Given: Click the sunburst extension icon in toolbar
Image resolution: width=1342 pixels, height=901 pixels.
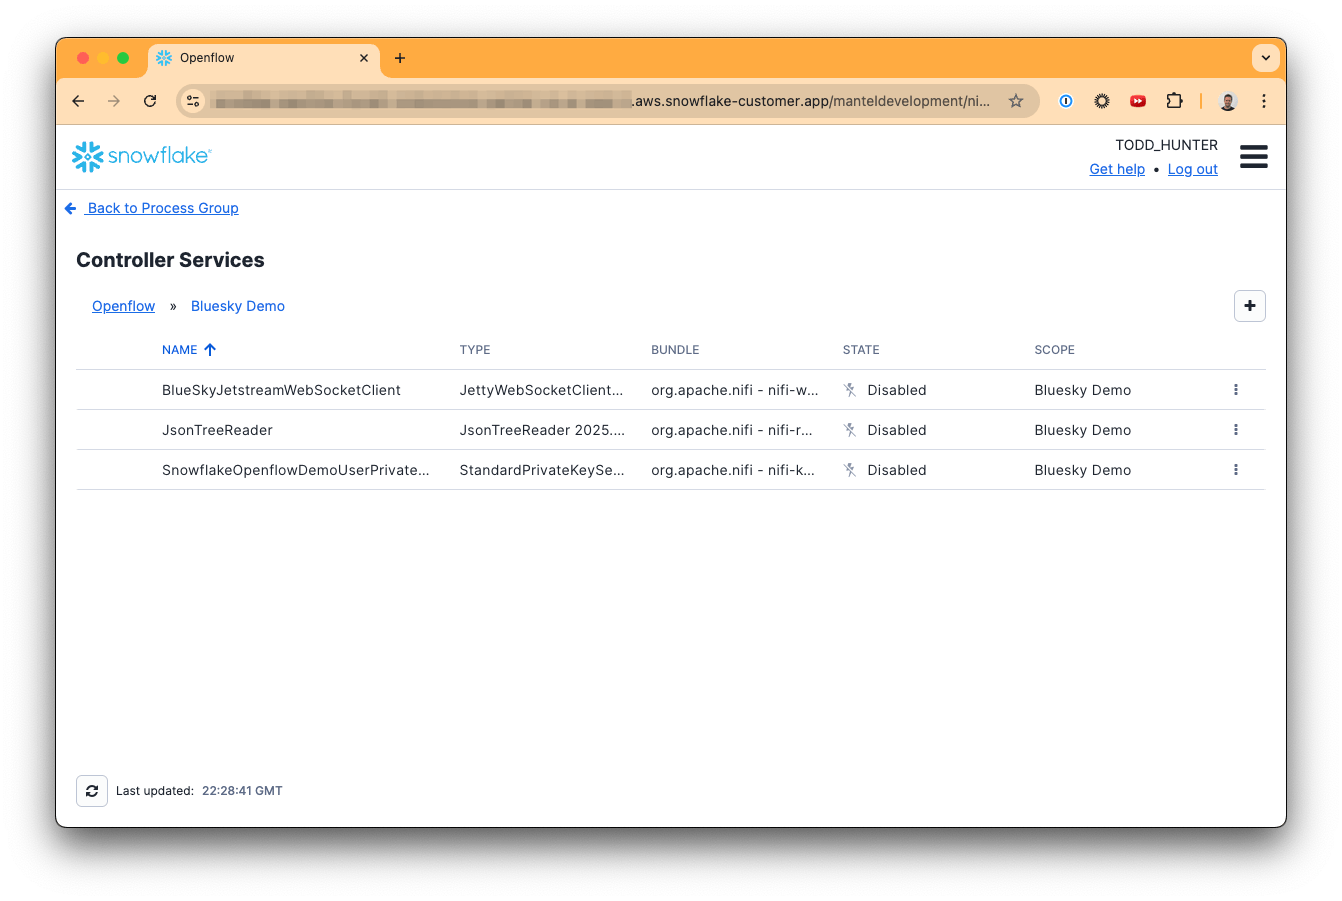Looking at the screenshot, I should tap(1102, 101).
